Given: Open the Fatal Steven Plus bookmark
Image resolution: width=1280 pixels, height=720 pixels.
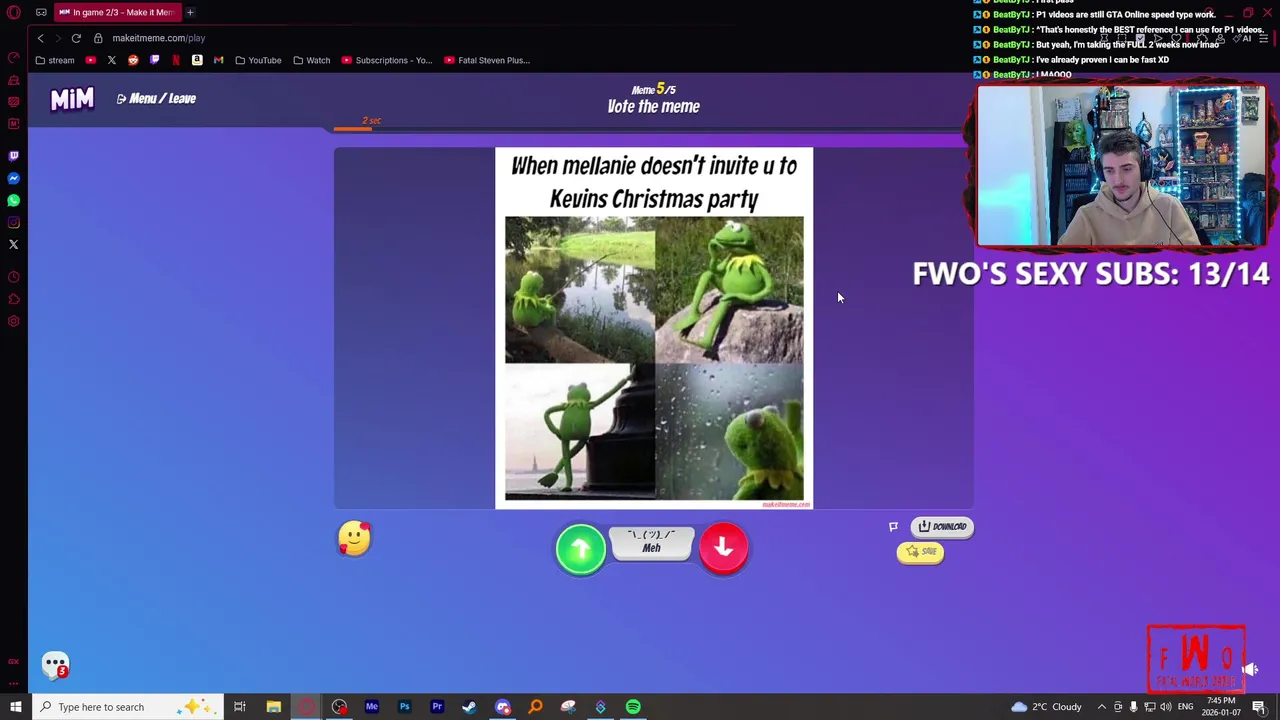Looking at the screenshot, I should (486, 60).
